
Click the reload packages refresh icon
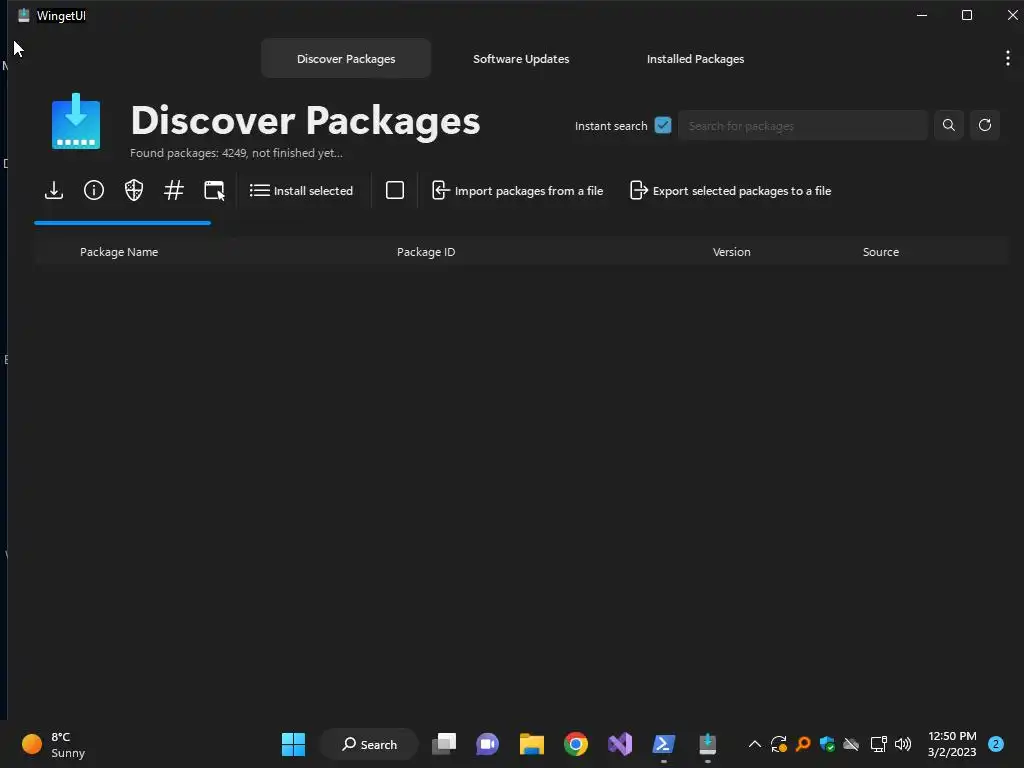coord(985,125)
